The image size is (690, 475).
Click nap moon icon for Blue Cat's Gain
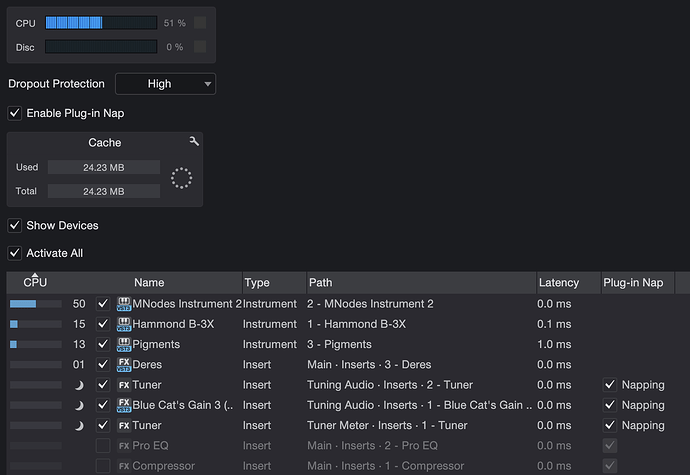point(79,405)
